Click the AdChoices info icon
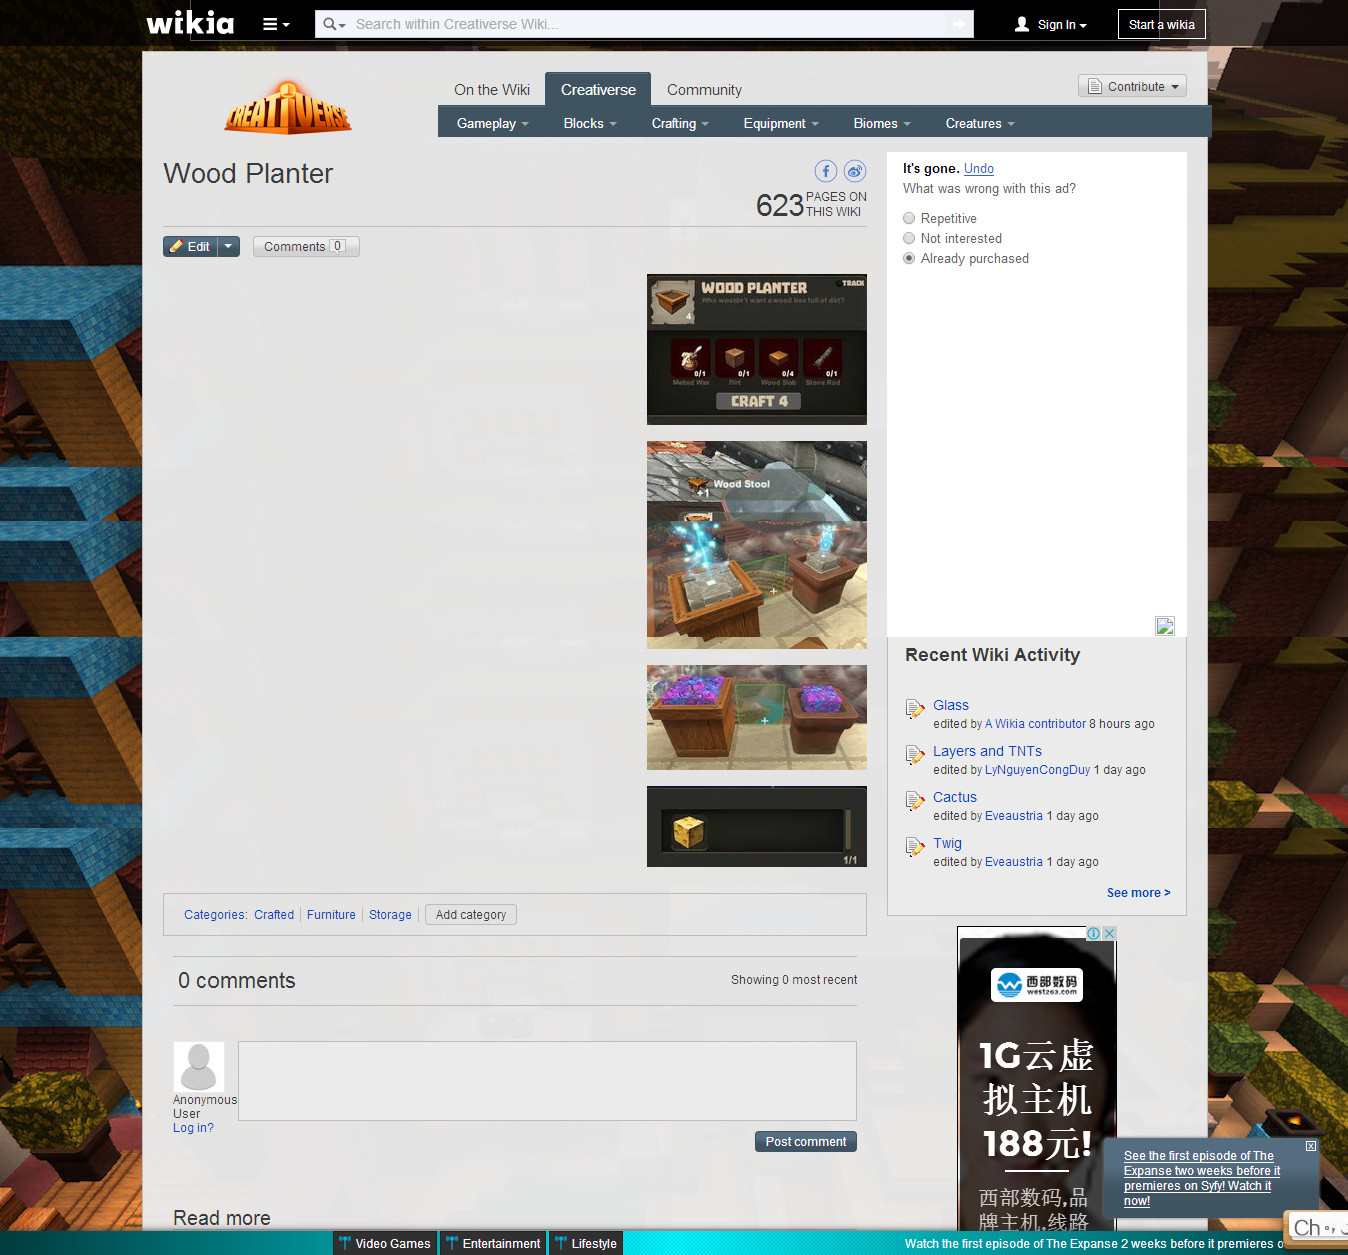The height and width of the screenshot is (1255, 1348). pyautogui.click(x=1094, y=933)
